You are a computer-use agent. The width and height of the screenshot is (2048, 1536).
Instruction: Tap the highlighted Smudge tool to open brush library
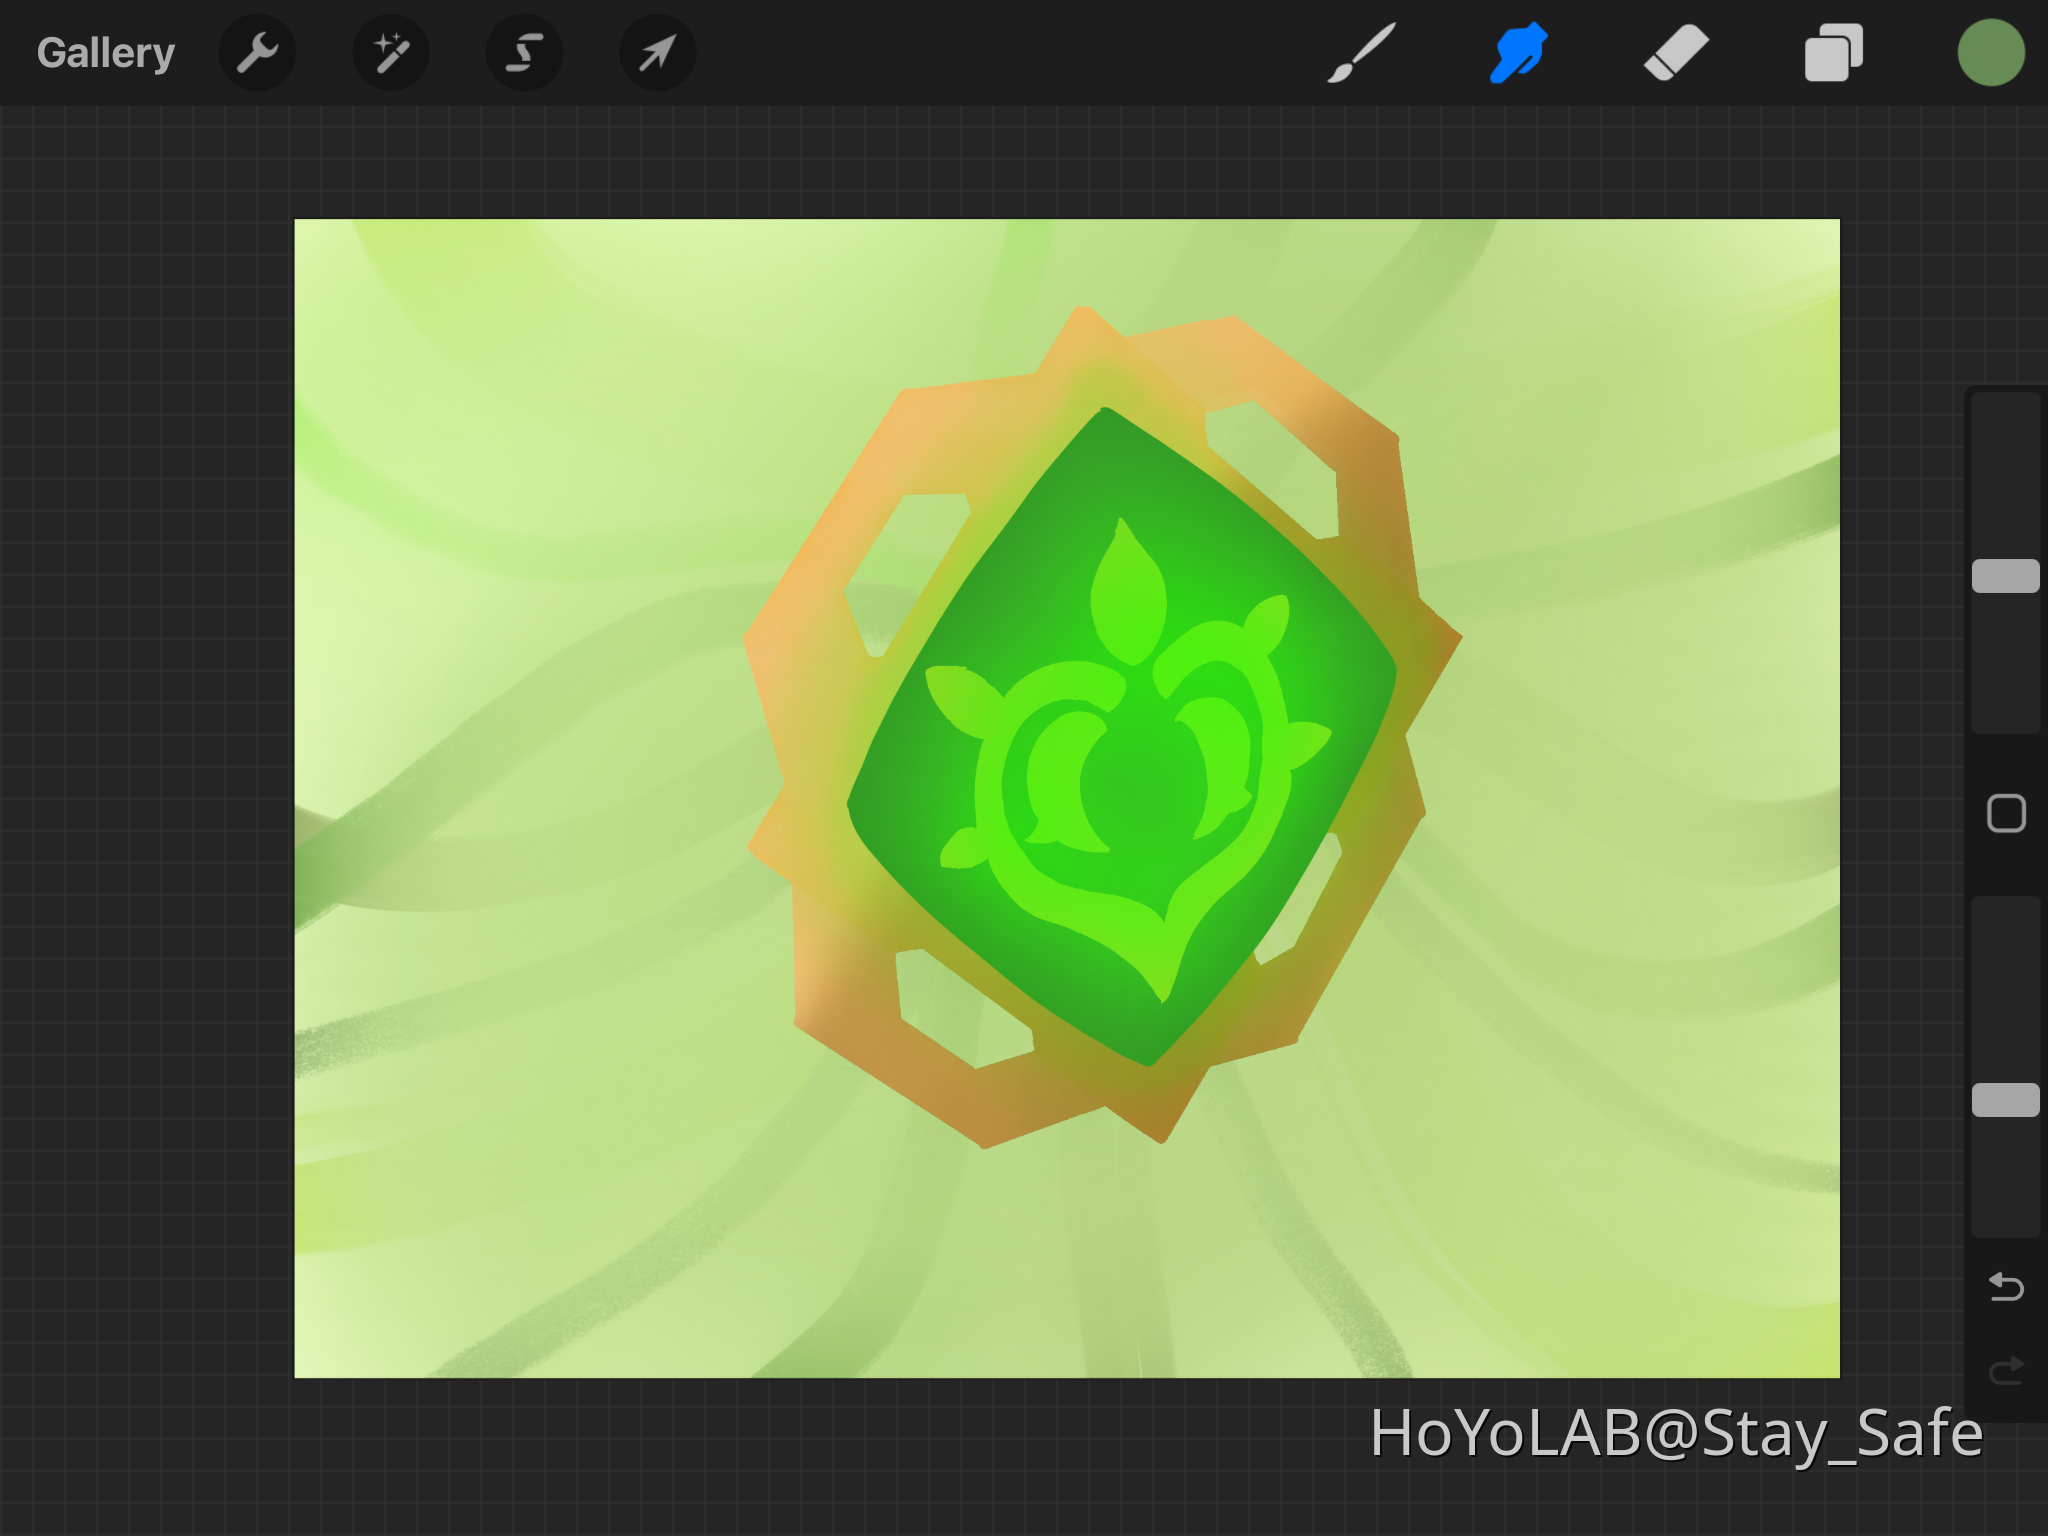1516,52
